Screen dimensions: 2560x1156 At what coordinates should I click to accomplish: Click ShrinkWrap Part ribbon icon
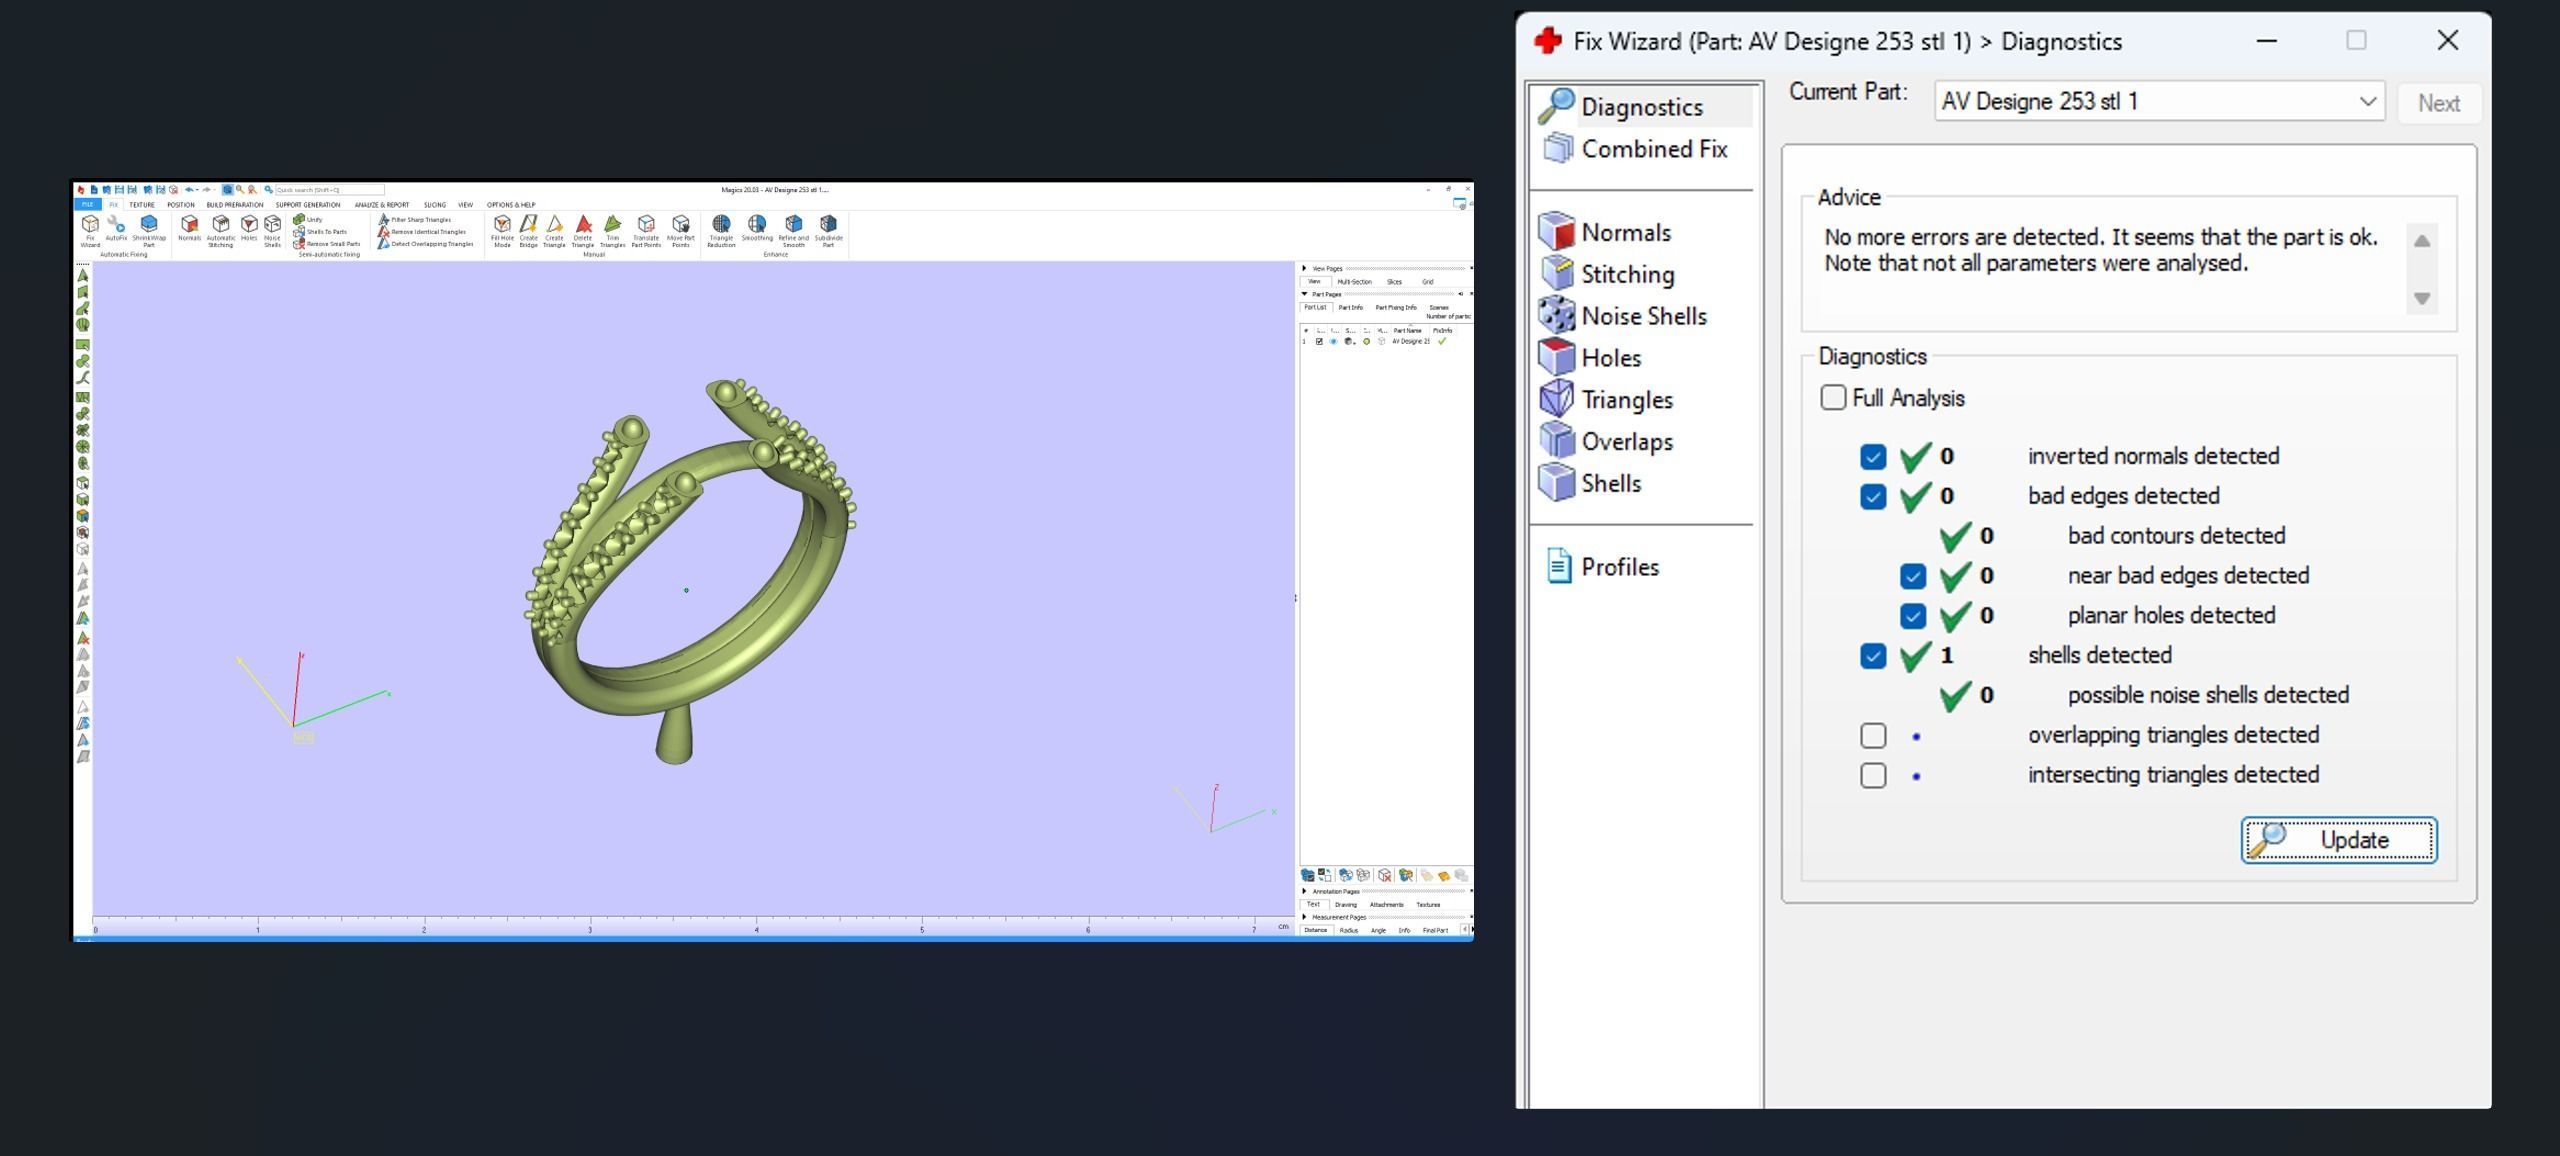click(x=149, y=228)
